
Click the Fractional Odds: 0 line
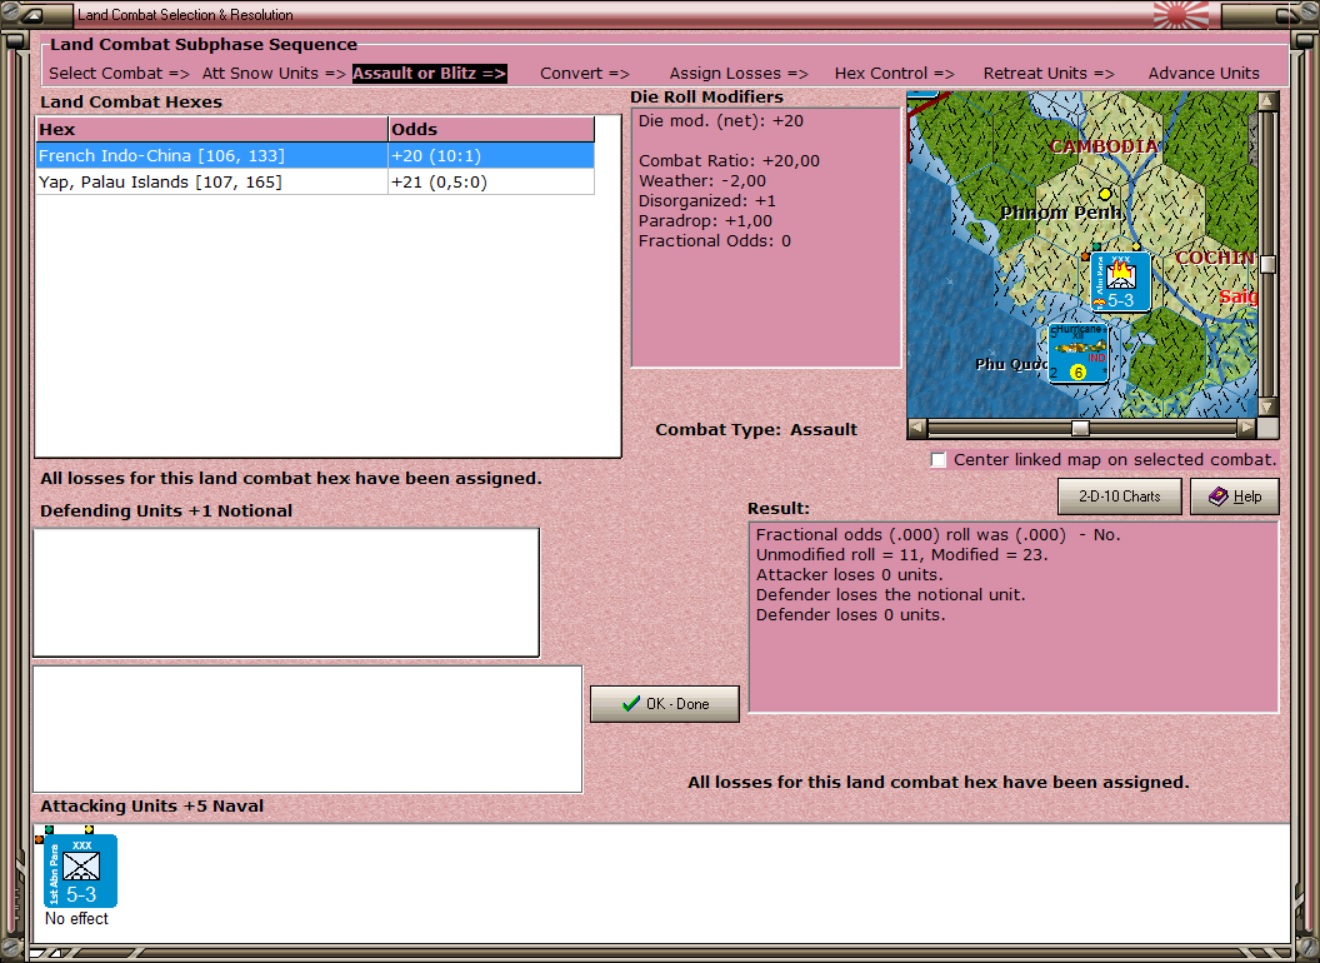coord(715,241)
